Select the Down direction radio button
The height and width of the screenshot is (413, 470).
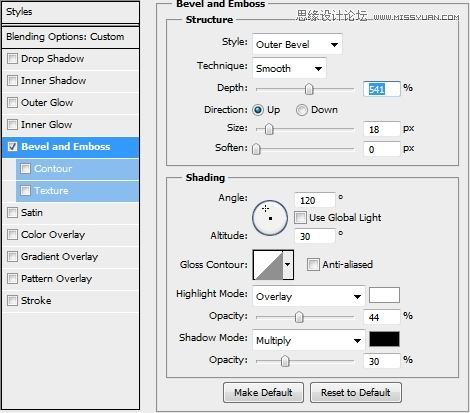tap(302, 110)
